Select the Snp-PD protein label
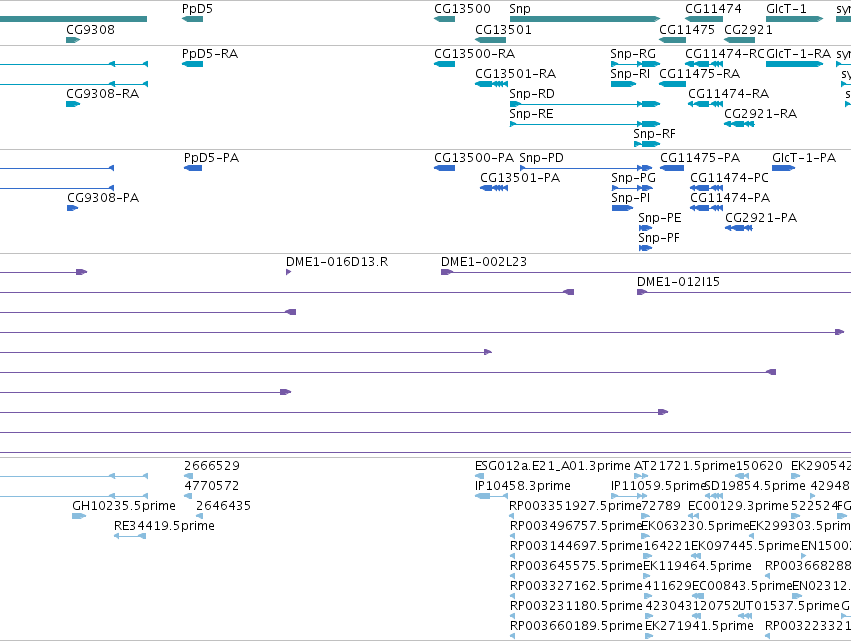The image size is (851, 641). pyautogui.click(x=542, y=157)
